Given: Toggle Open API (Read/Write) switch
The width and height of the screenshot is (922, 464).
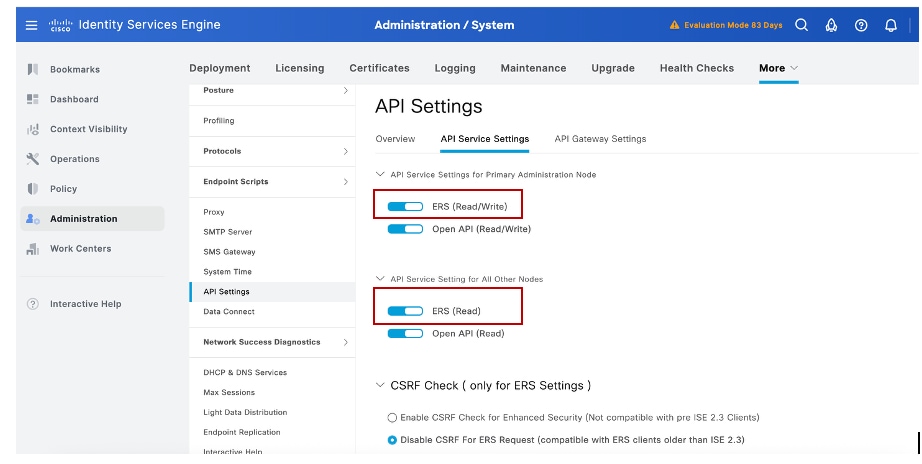Looking at the screenshot, I should [x=405, y=229].
